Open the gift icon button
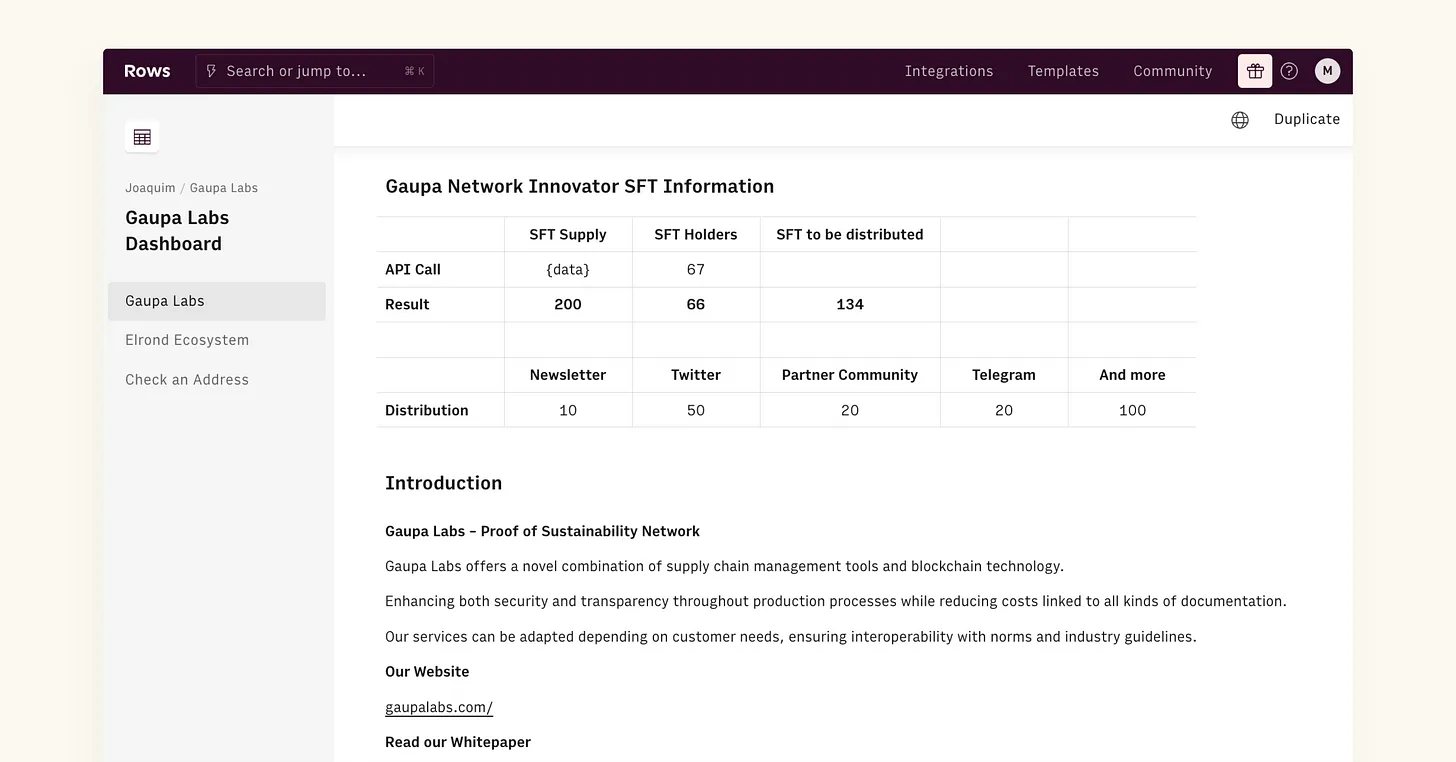Image resolution: width=1456 pixels, height=762 pixels. [x=1255, y=71]
